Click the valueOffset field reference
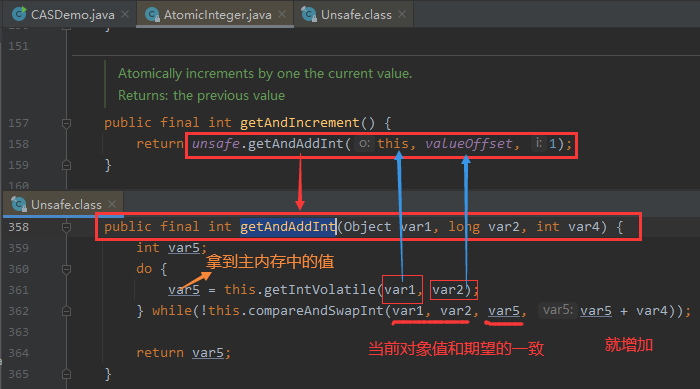 click(x=468, y=144)
